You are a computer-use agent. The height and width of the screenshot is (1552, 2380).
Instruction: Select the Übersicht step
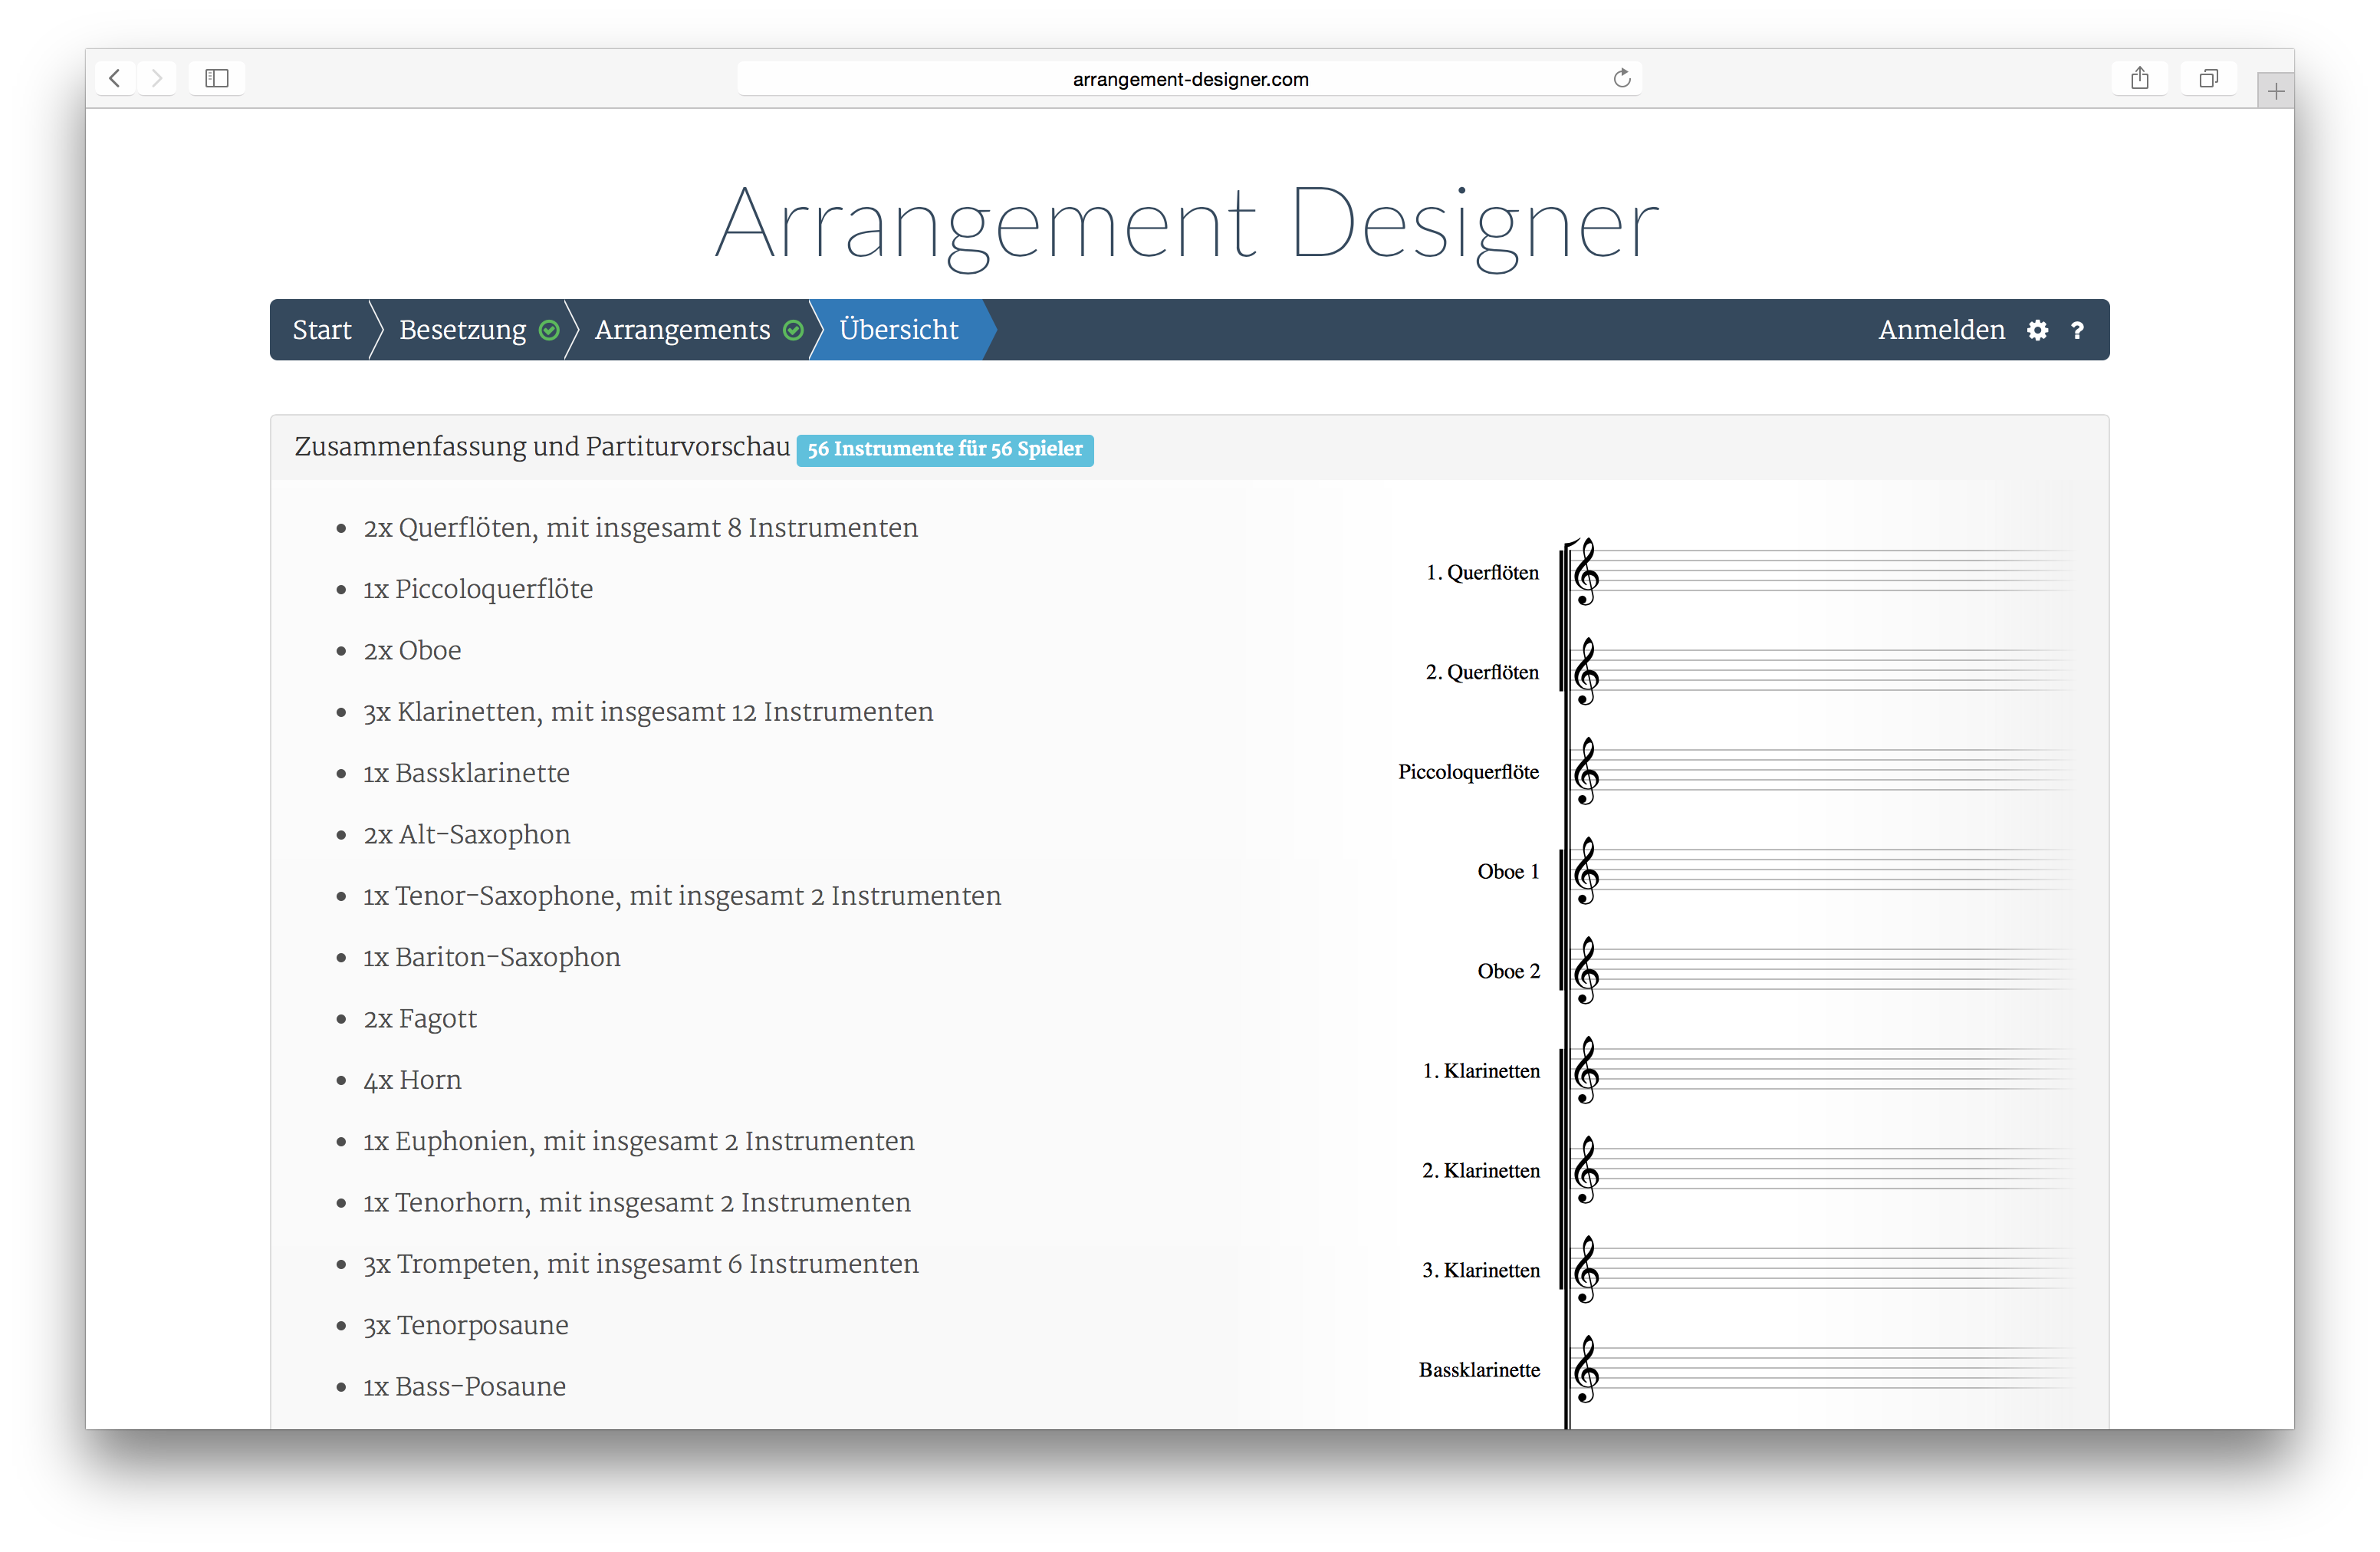898,330
